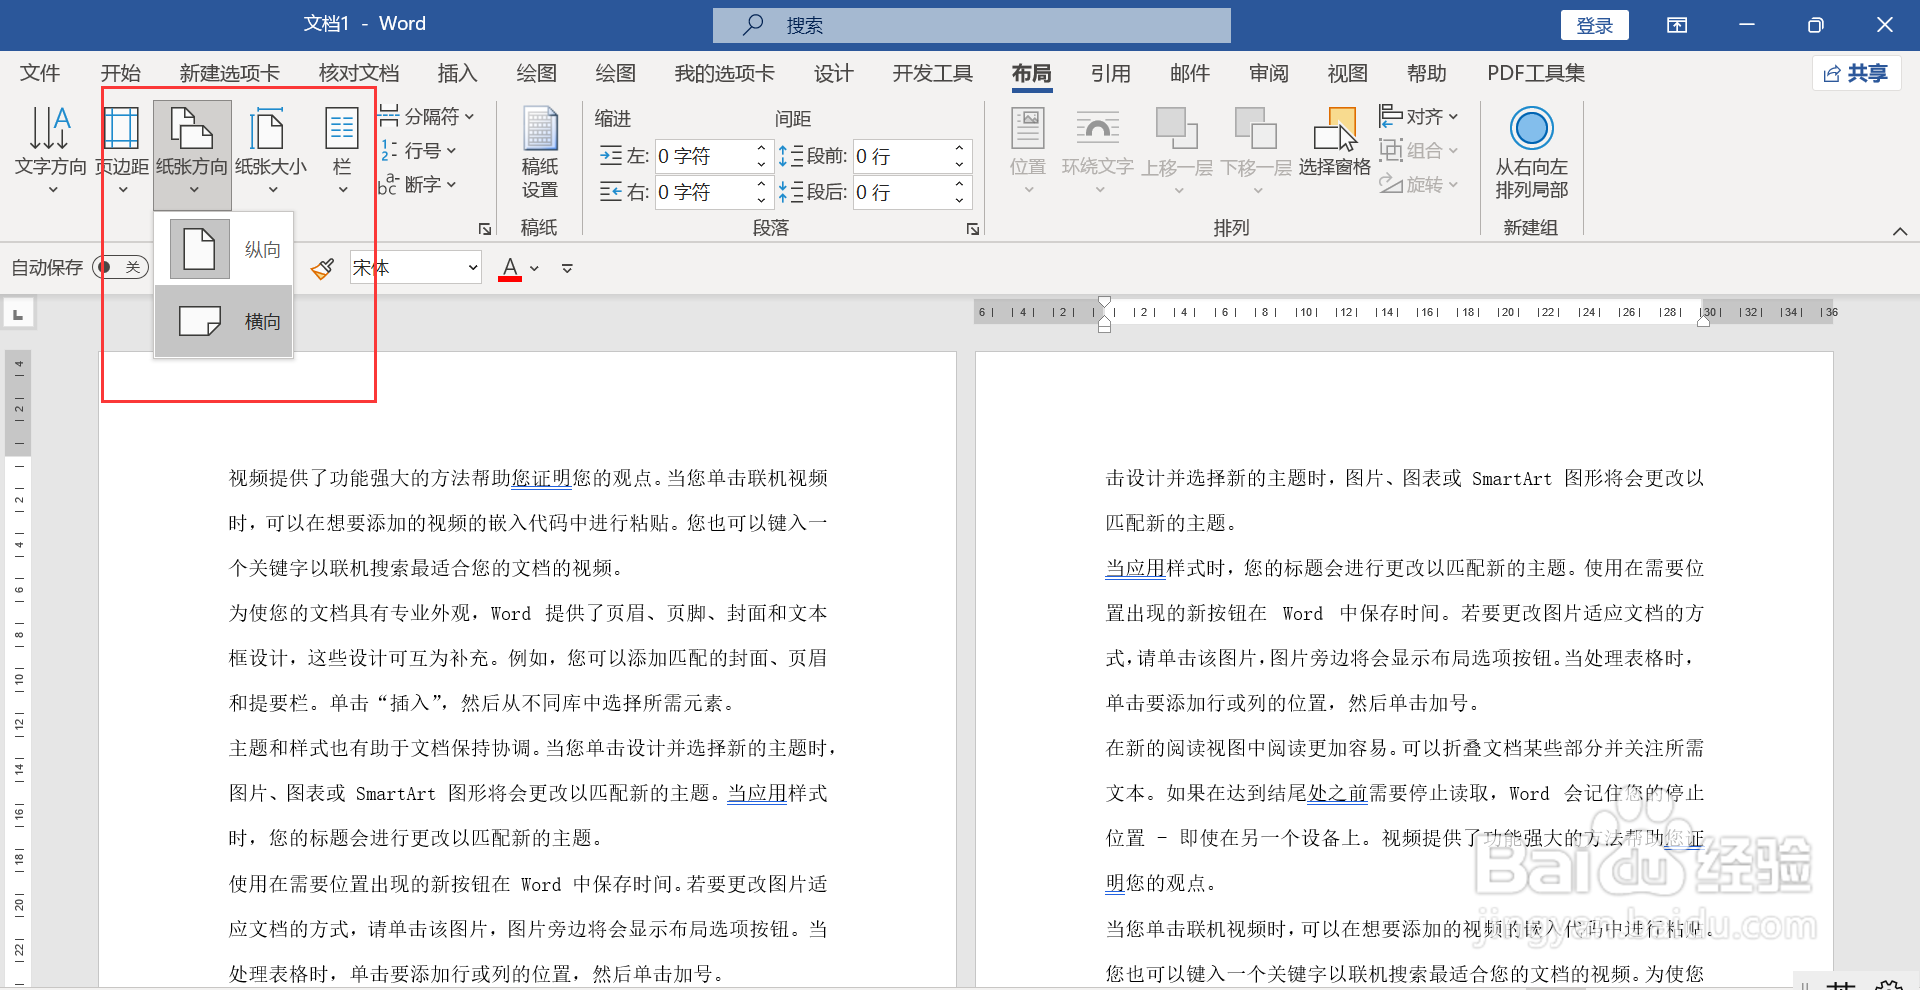Open the 段落 paragraph dialog launcher
This screenshot has height=990, width=1920.
[972, 229]
